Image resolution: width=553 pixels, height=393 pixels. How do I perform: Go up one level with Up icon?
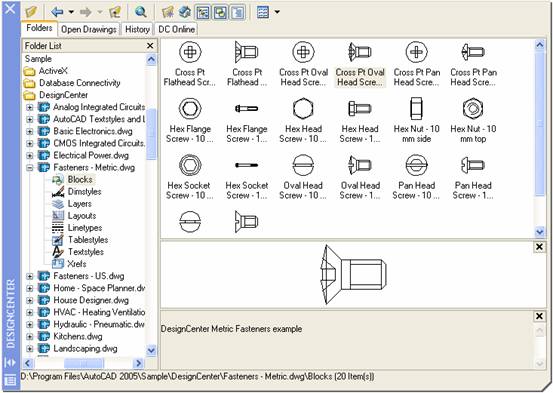click(x=115, y=12)
